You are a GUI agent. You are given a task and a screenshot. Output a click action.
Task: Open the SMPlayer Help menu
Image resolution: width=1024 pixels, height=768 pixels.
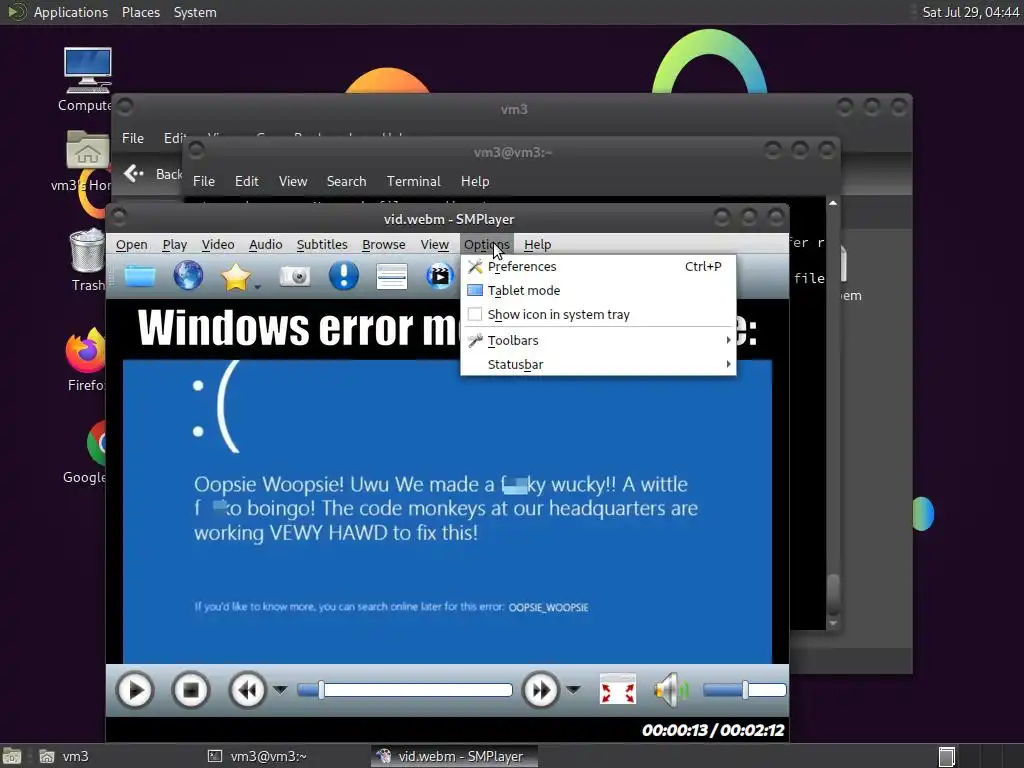[x=537, y=244]
